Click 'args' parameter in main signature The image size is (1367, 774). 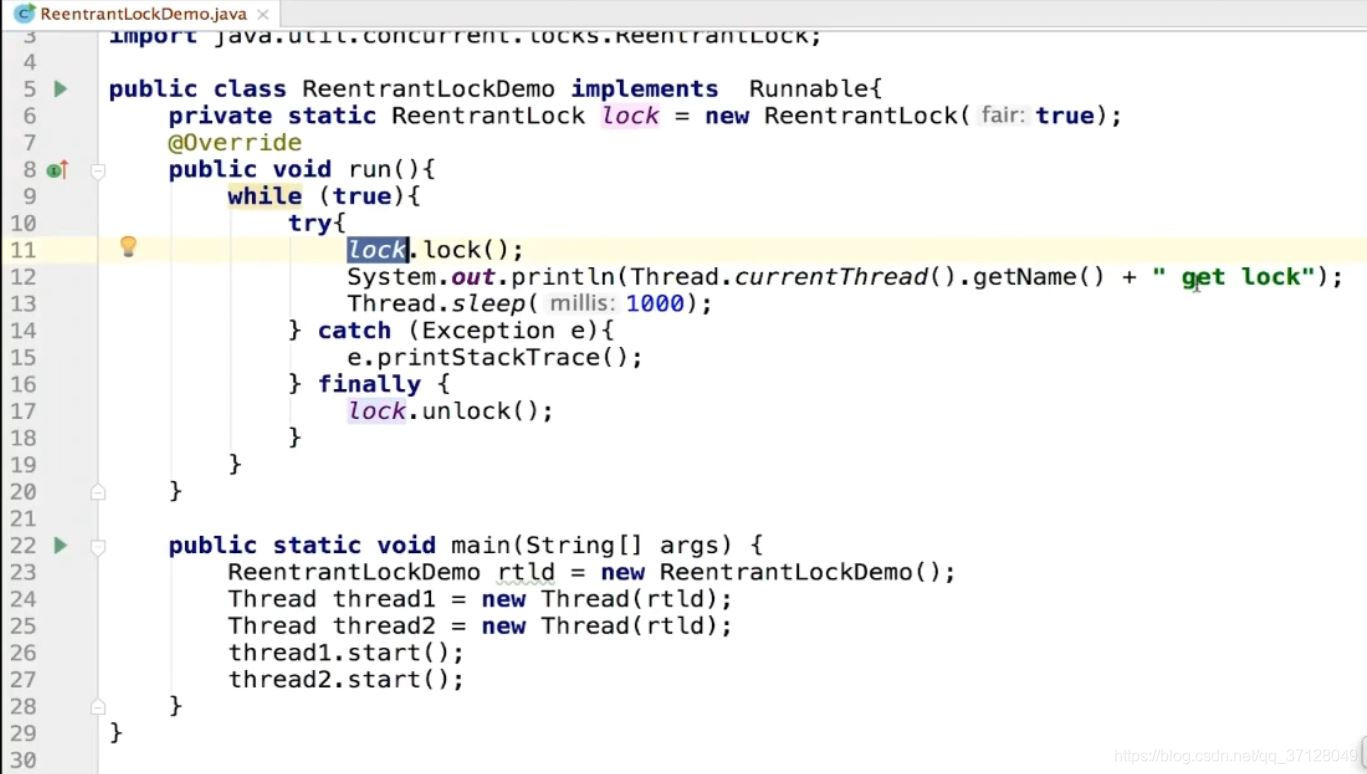tap(689, 546)
